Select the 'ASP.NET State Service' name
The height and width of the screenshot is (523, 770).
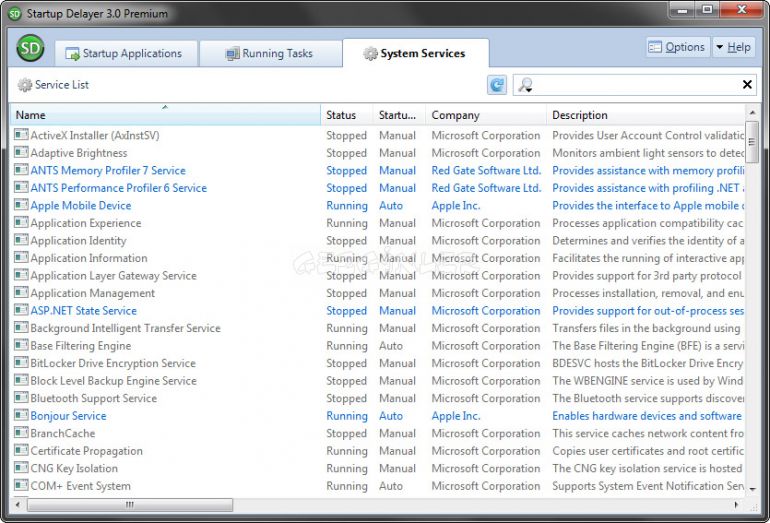coord(83,311)
